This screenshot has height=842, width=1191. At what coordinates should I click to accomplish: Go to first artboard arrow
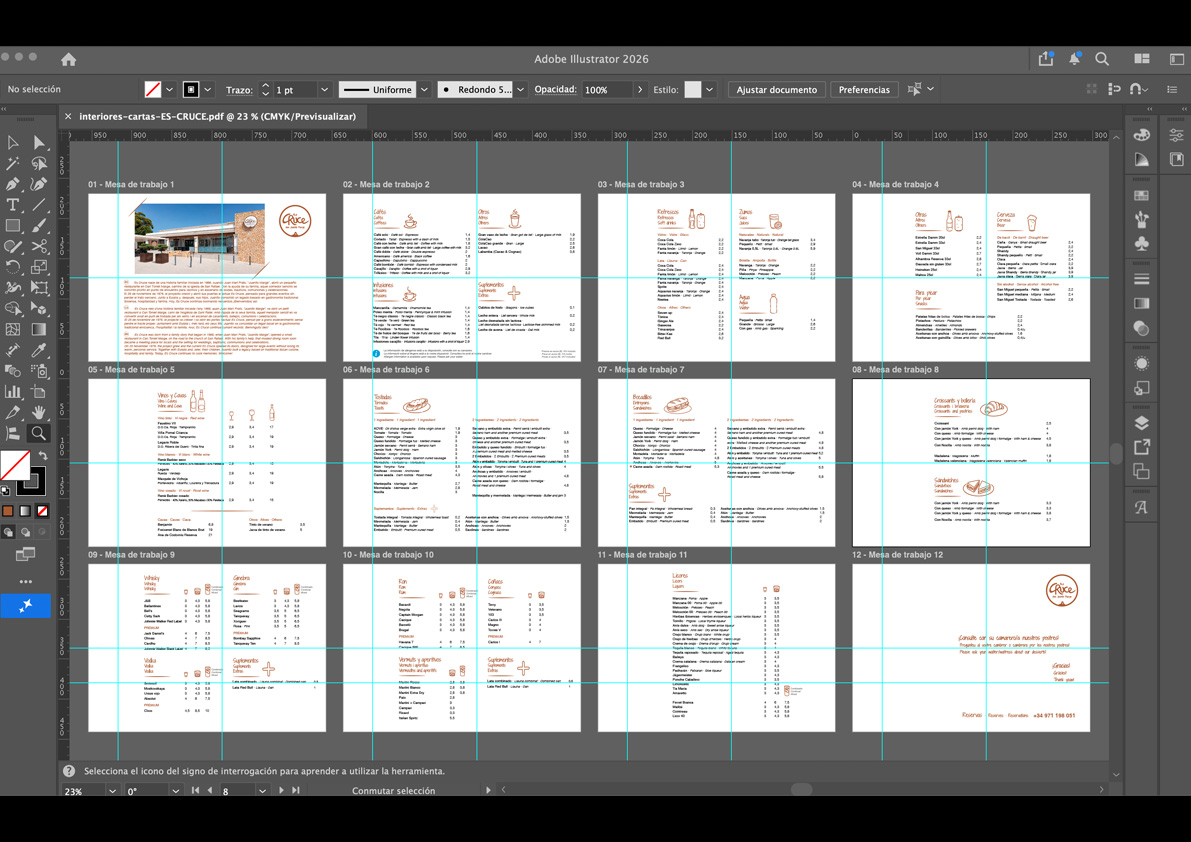tap(195, 790)
